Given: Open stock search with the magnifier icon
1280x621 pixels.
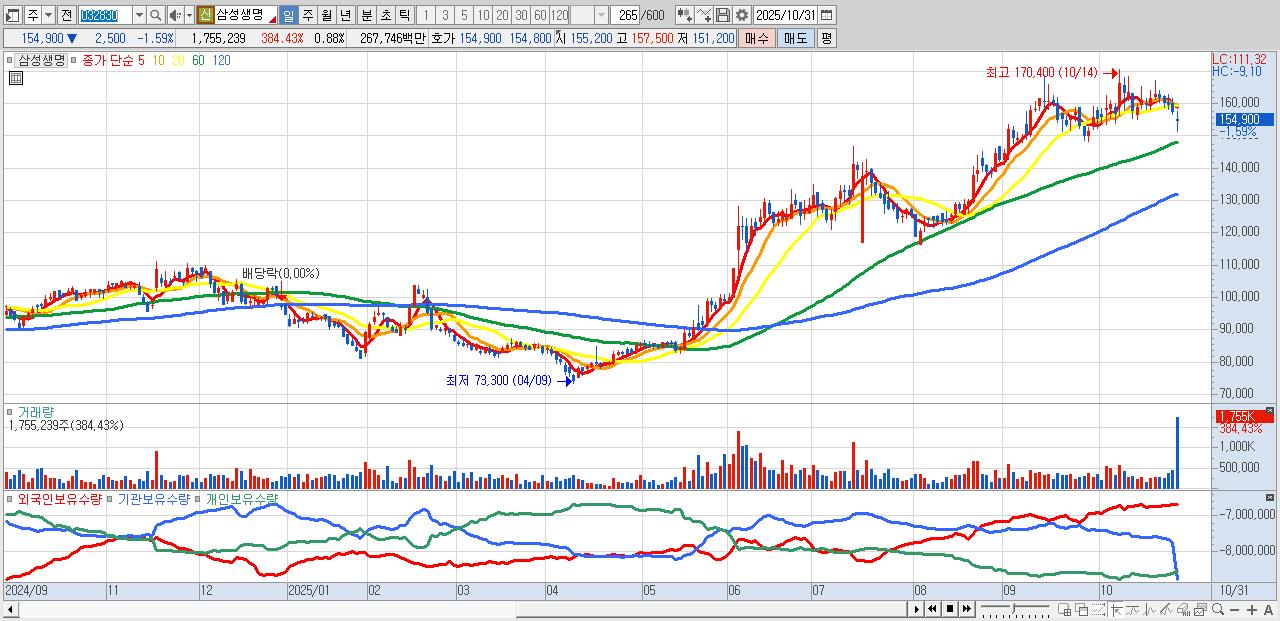Looking at the screenshot, I should click(156, 15).
